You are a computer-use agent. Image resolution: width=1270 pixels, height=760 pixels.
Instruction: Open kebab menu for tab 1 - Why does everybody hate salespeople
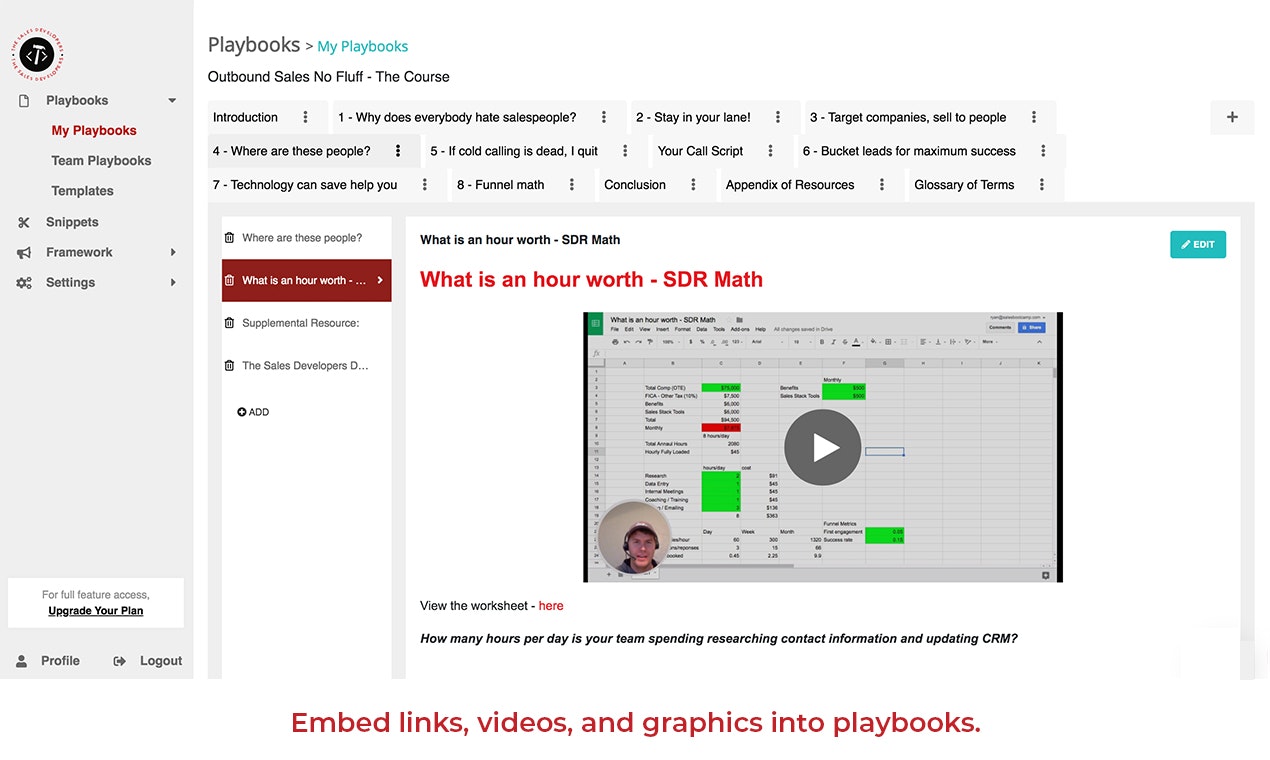(x=604, y=117)
